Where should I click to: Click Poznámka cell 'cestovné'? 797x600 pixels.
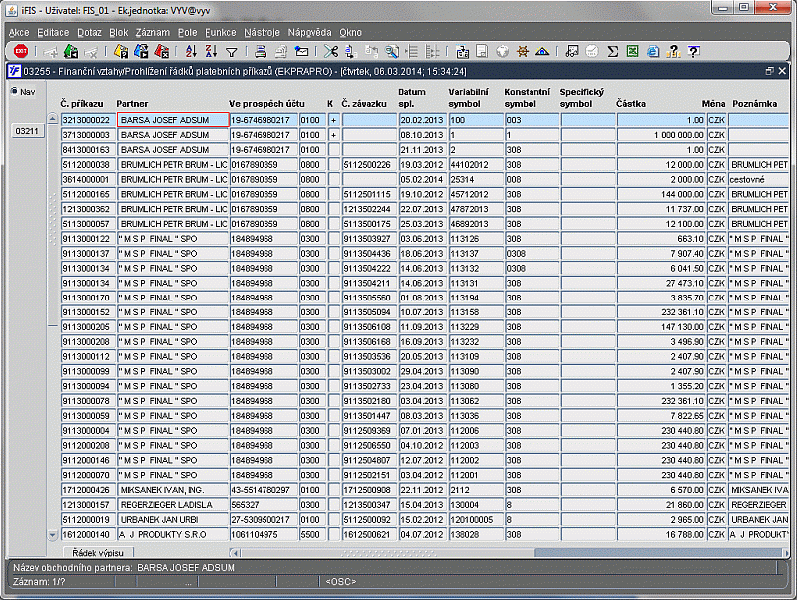pos(758,179)
